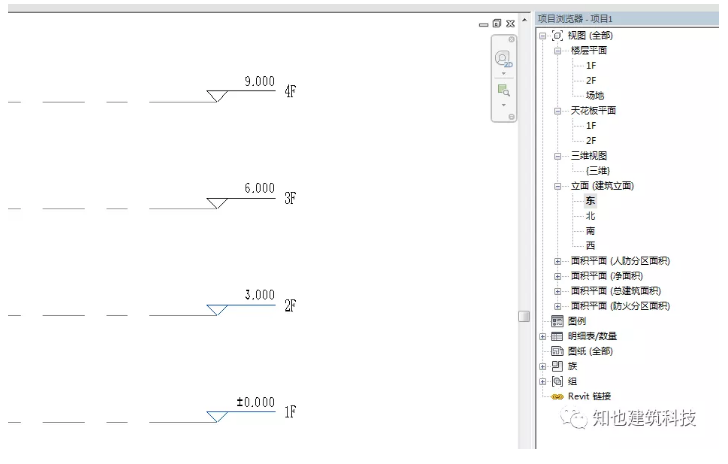Select 立面 (建筑立面) category label
The width and height of the screenshot is (728, 464).
pyautogui.click(x=602, y=186)
